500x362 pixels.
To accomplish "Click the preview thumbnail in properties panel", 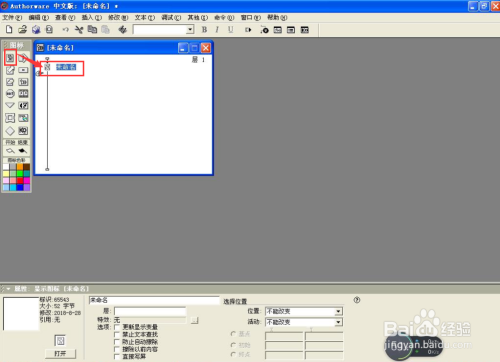I will click(21, 314).
